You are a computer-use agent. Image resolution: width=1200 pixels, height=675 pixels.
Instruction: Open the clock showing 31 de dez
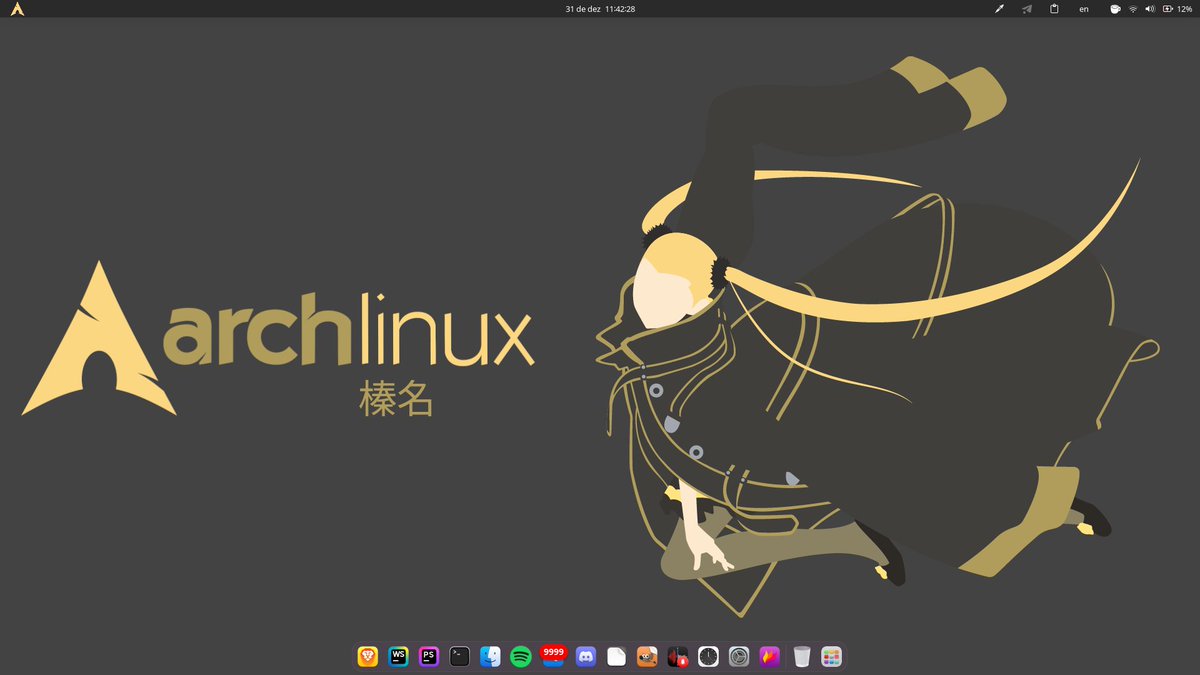click(600, 9)
